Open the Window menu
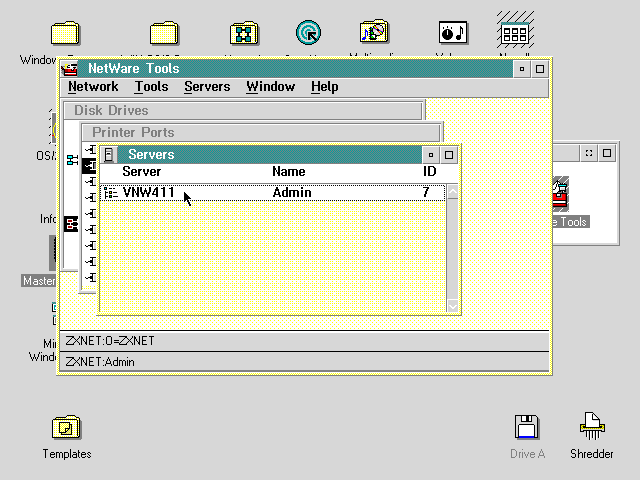 tap(270, 87)
